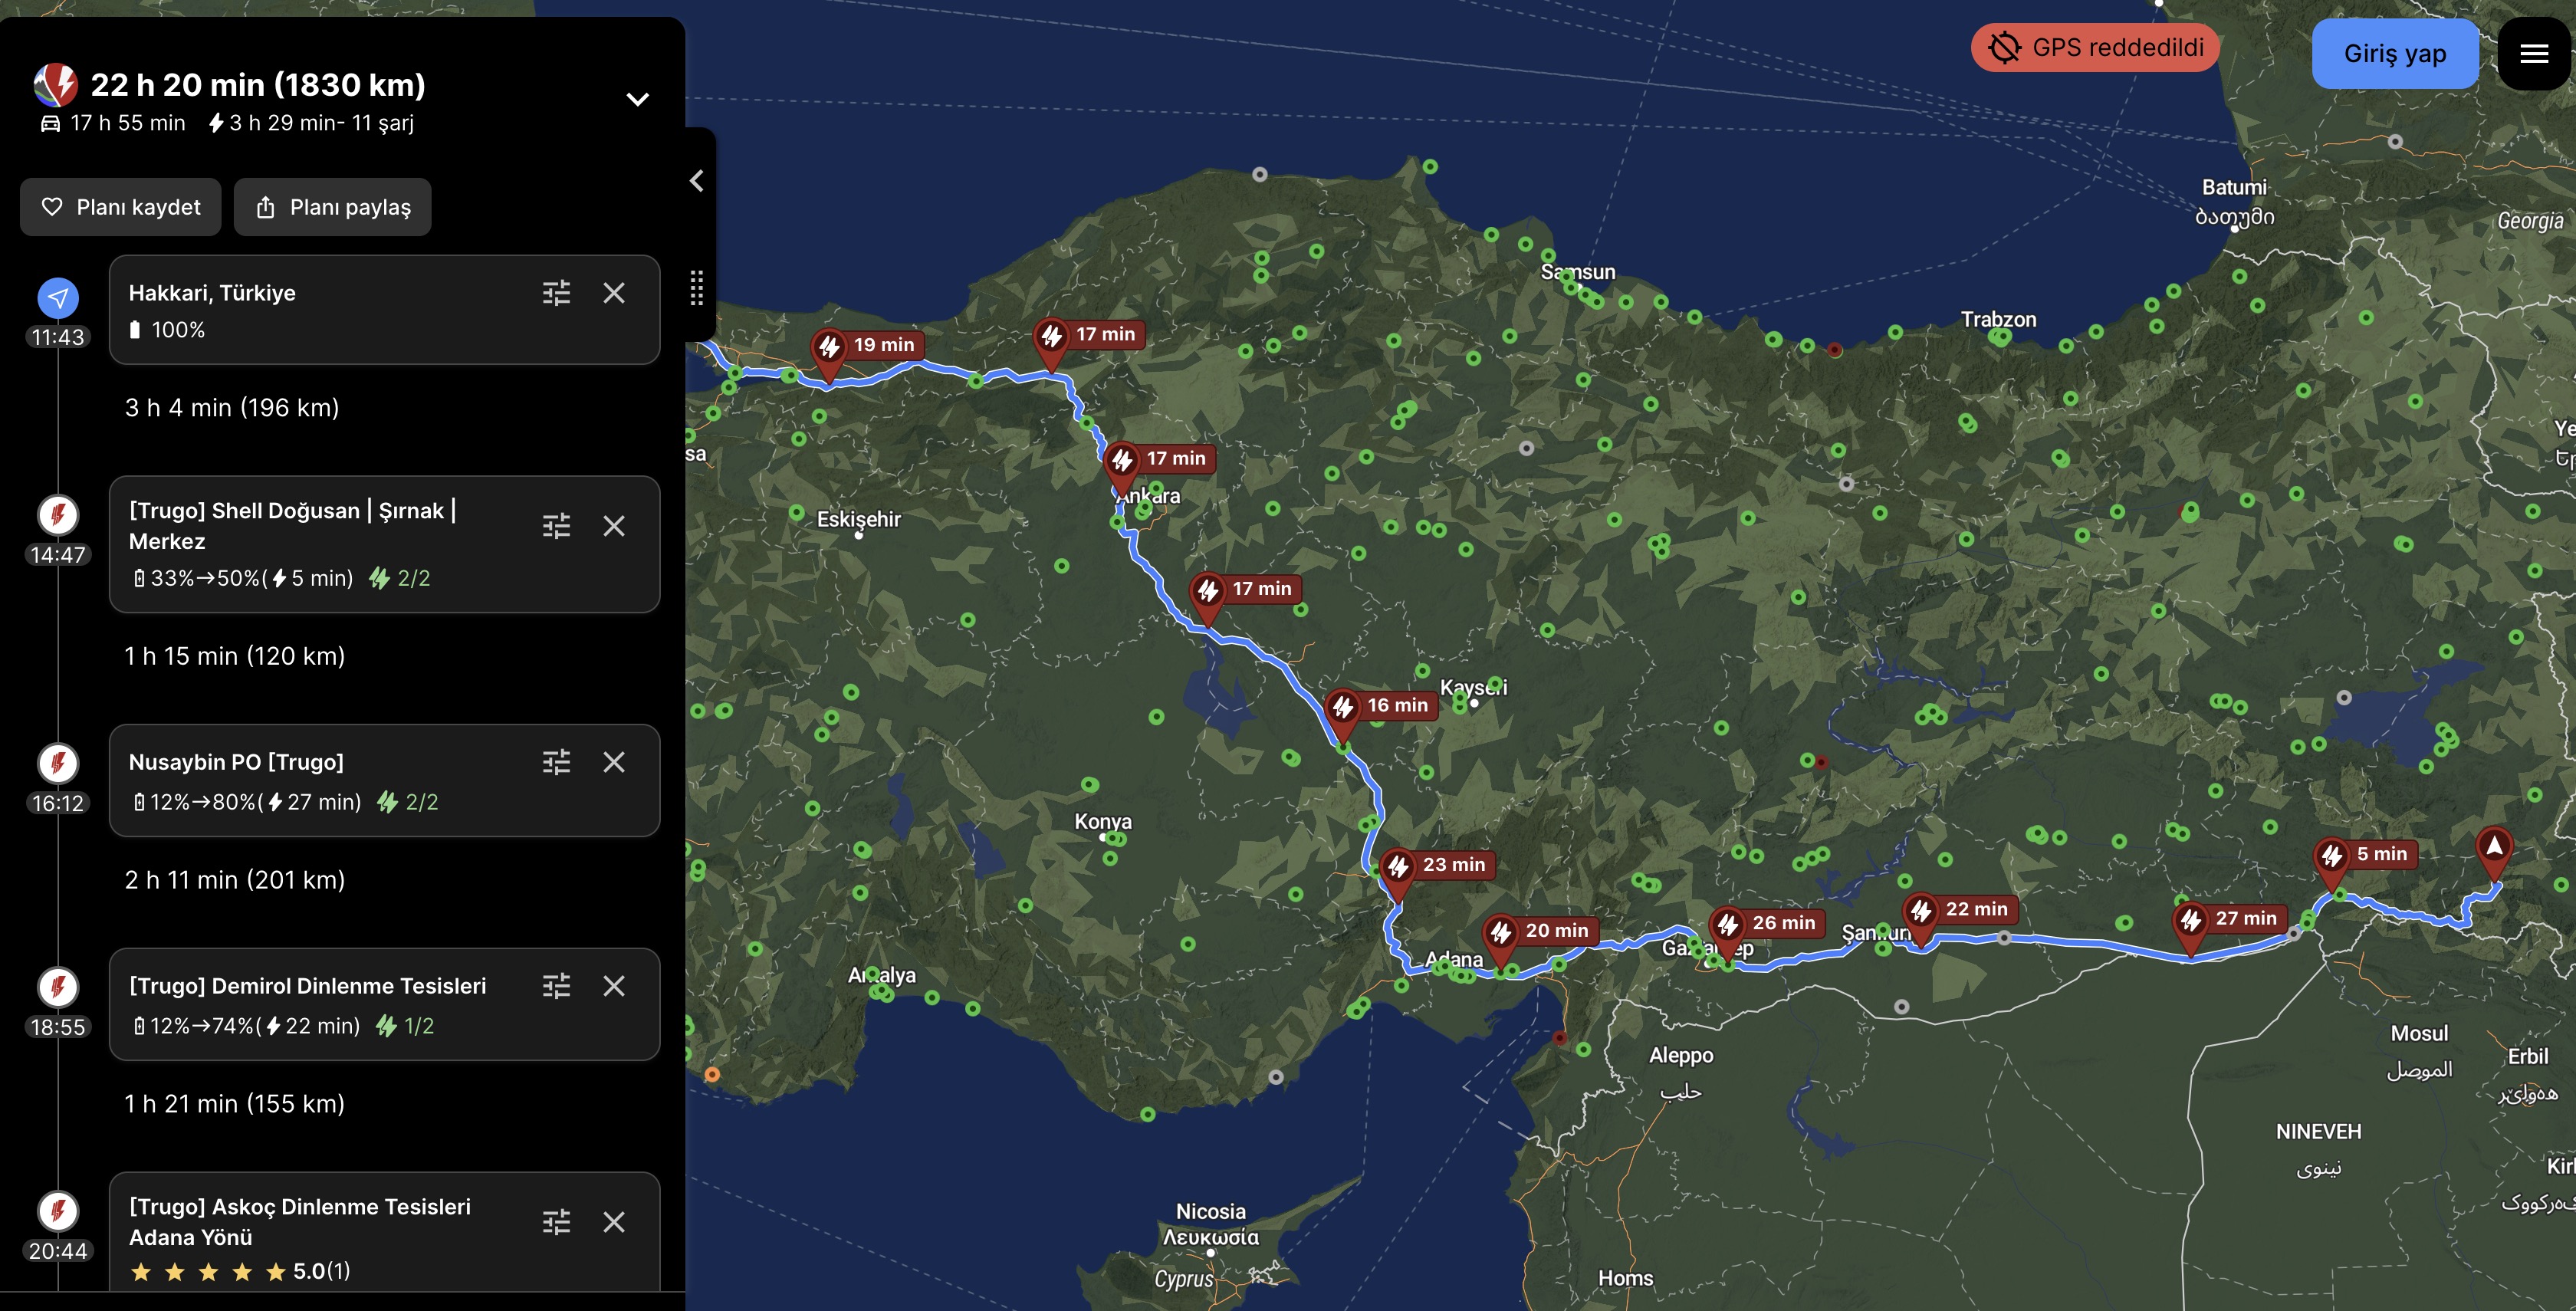Click the 1 h 21 min (155 km) leg
Image resolution: width=2576 pixels, height=1311 pixels.
pyautogui.click(x=235, y=1105)
